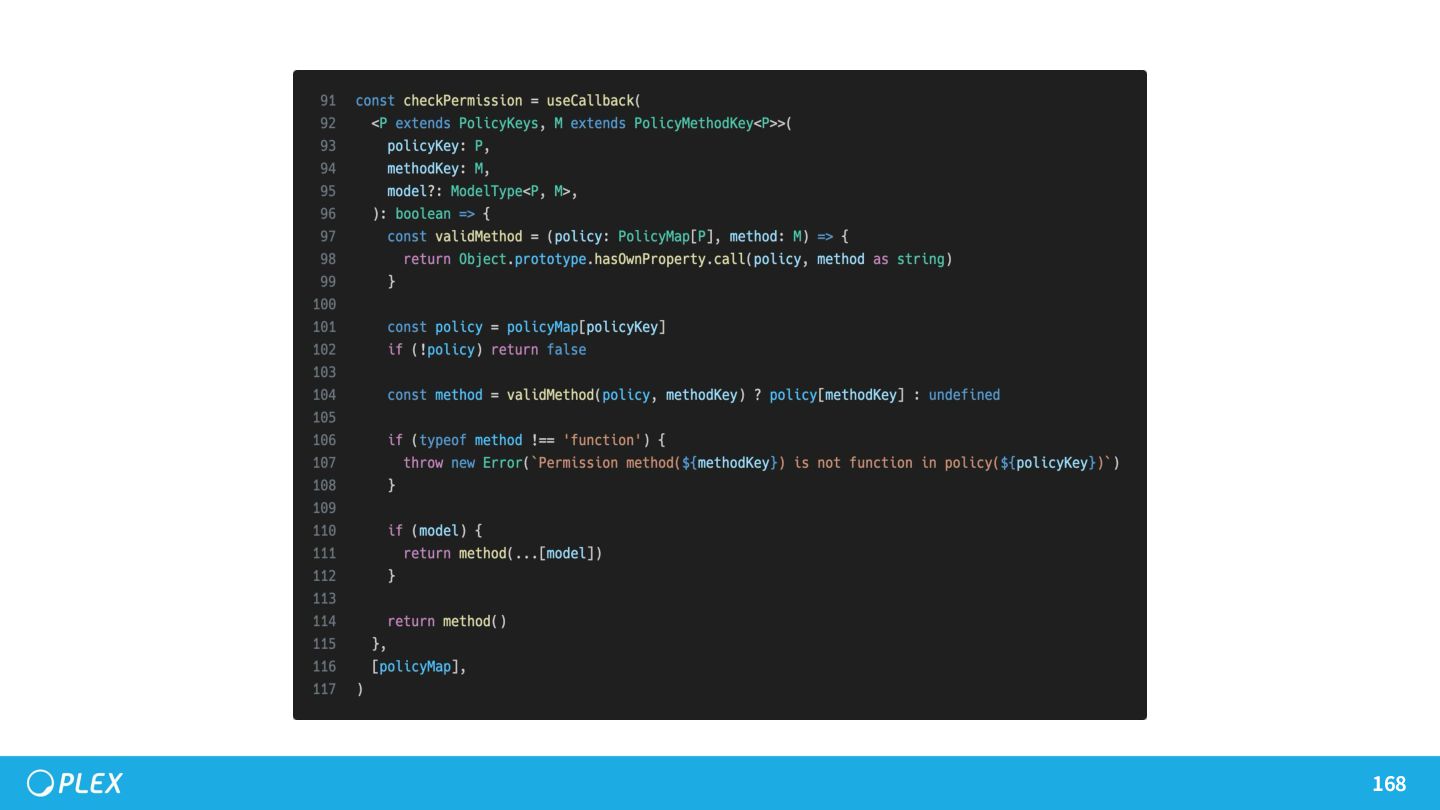
Task: Click "checkPermission" on line 91
Action: [x=463, y=101]
